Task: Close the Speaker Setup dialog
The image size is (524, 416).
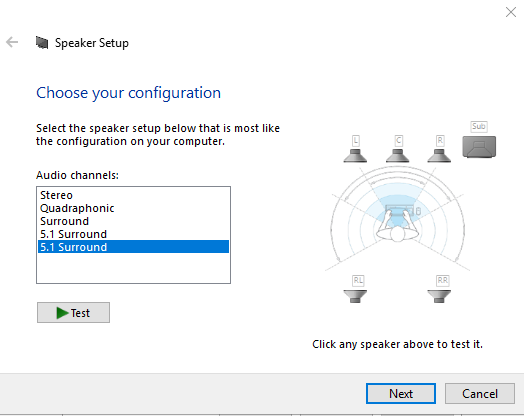Action: click(x=511, y=12)
